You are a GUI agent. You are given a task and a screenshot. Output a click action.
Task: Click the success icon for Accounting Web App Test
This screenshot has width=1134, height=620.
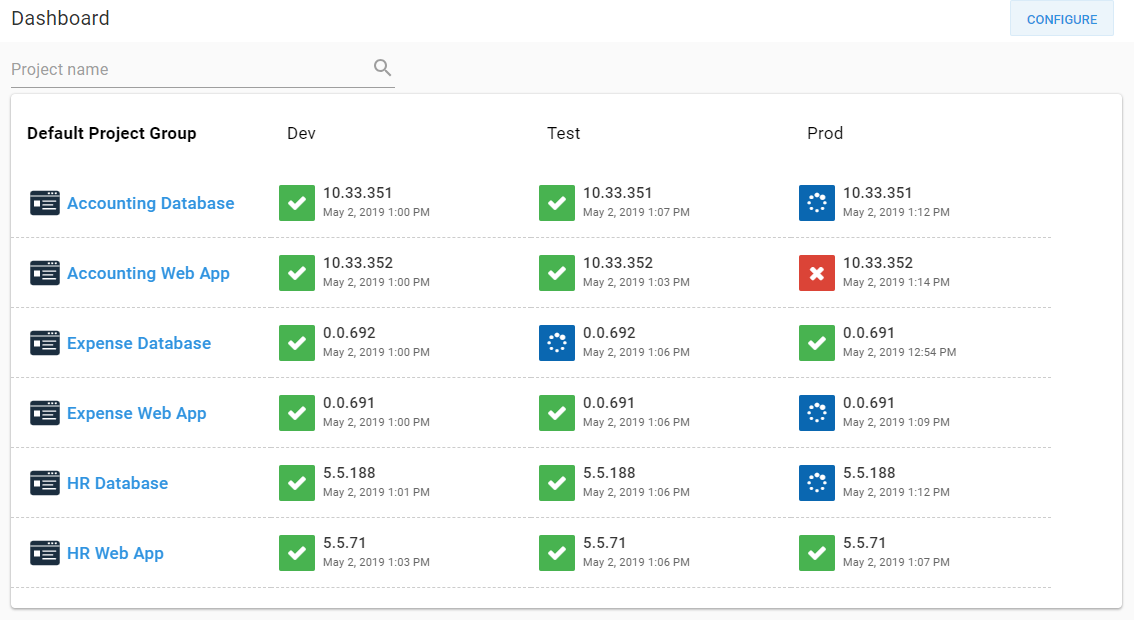[557, 272]
